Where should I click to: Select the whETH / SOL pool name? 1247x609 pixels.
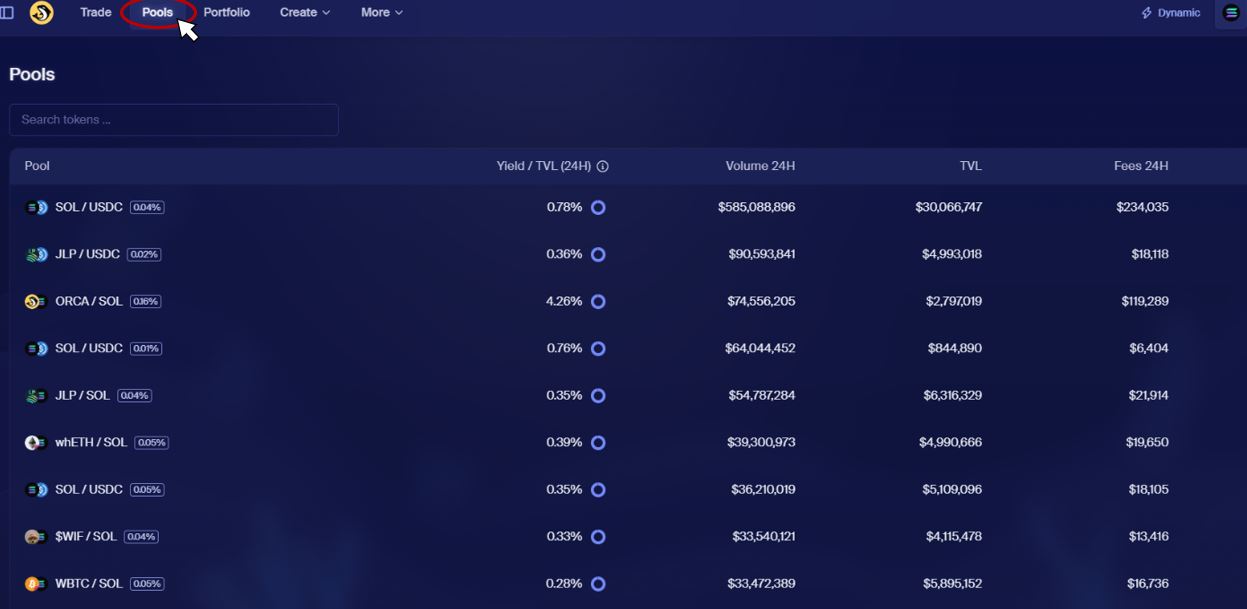[91, 442]
